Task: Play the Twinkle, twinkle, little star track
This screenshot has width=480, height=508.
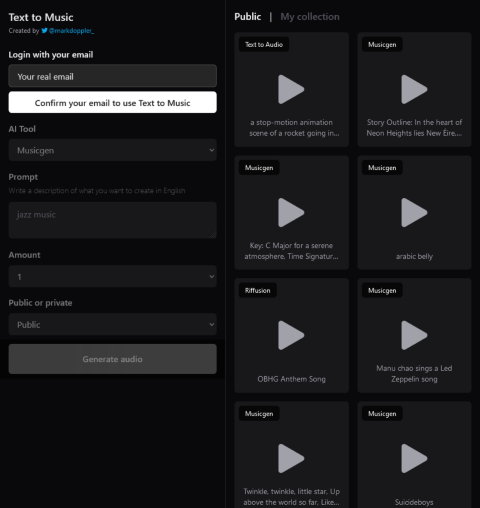Action: (291, 458)
